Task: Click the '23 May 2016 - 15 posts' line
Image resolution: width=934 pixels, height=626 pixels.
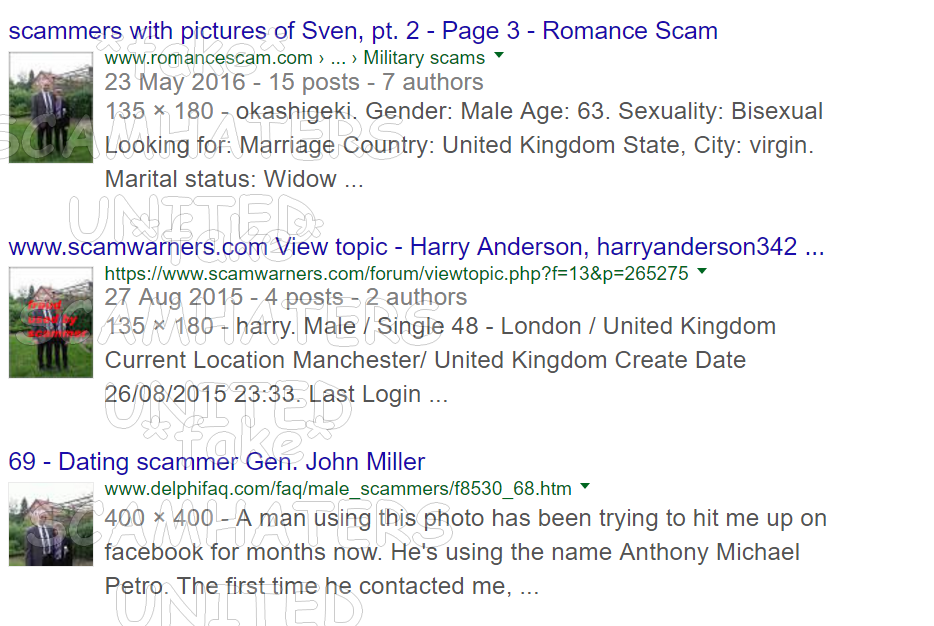Action: pyautogui.click(x=294, y=82)
